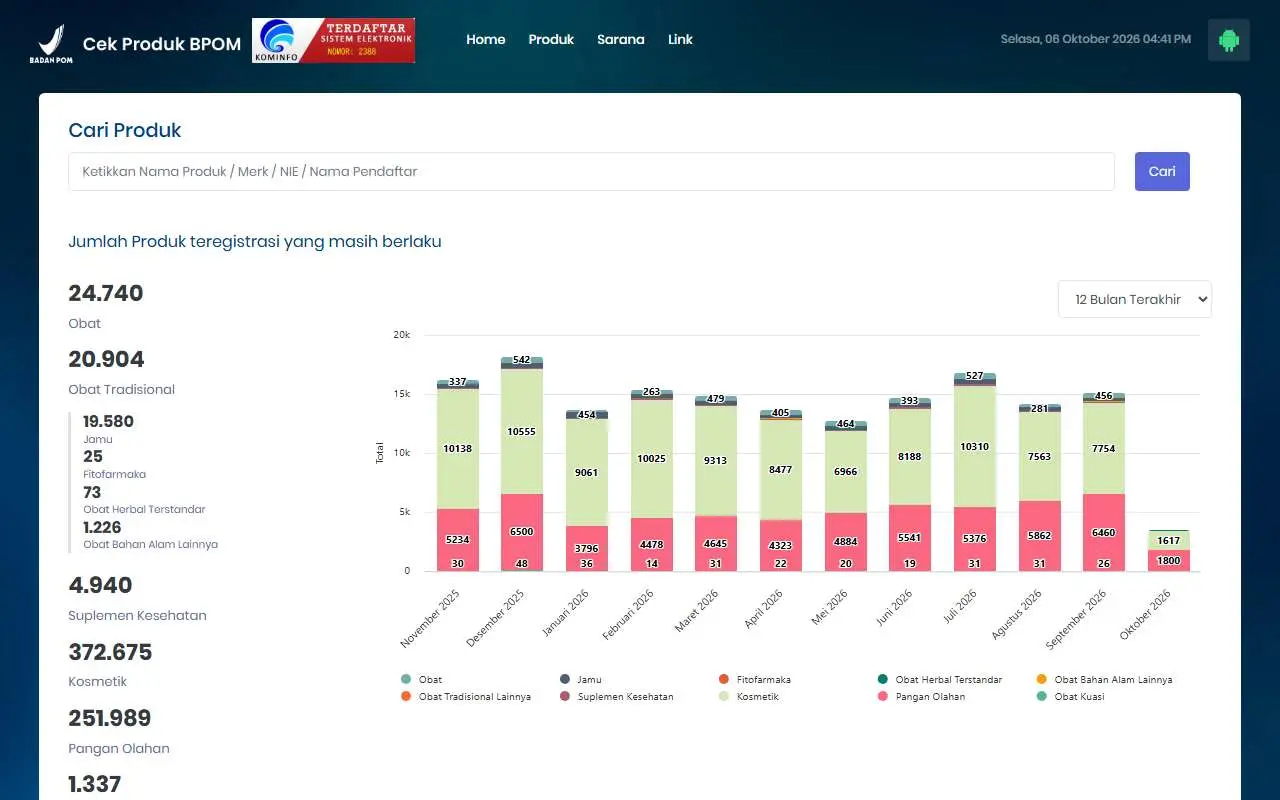This screenshot has height=800, width=1280.
Task: Click Desember 2025 Kosmetik bar segment 10555
Action: (522, 431)
